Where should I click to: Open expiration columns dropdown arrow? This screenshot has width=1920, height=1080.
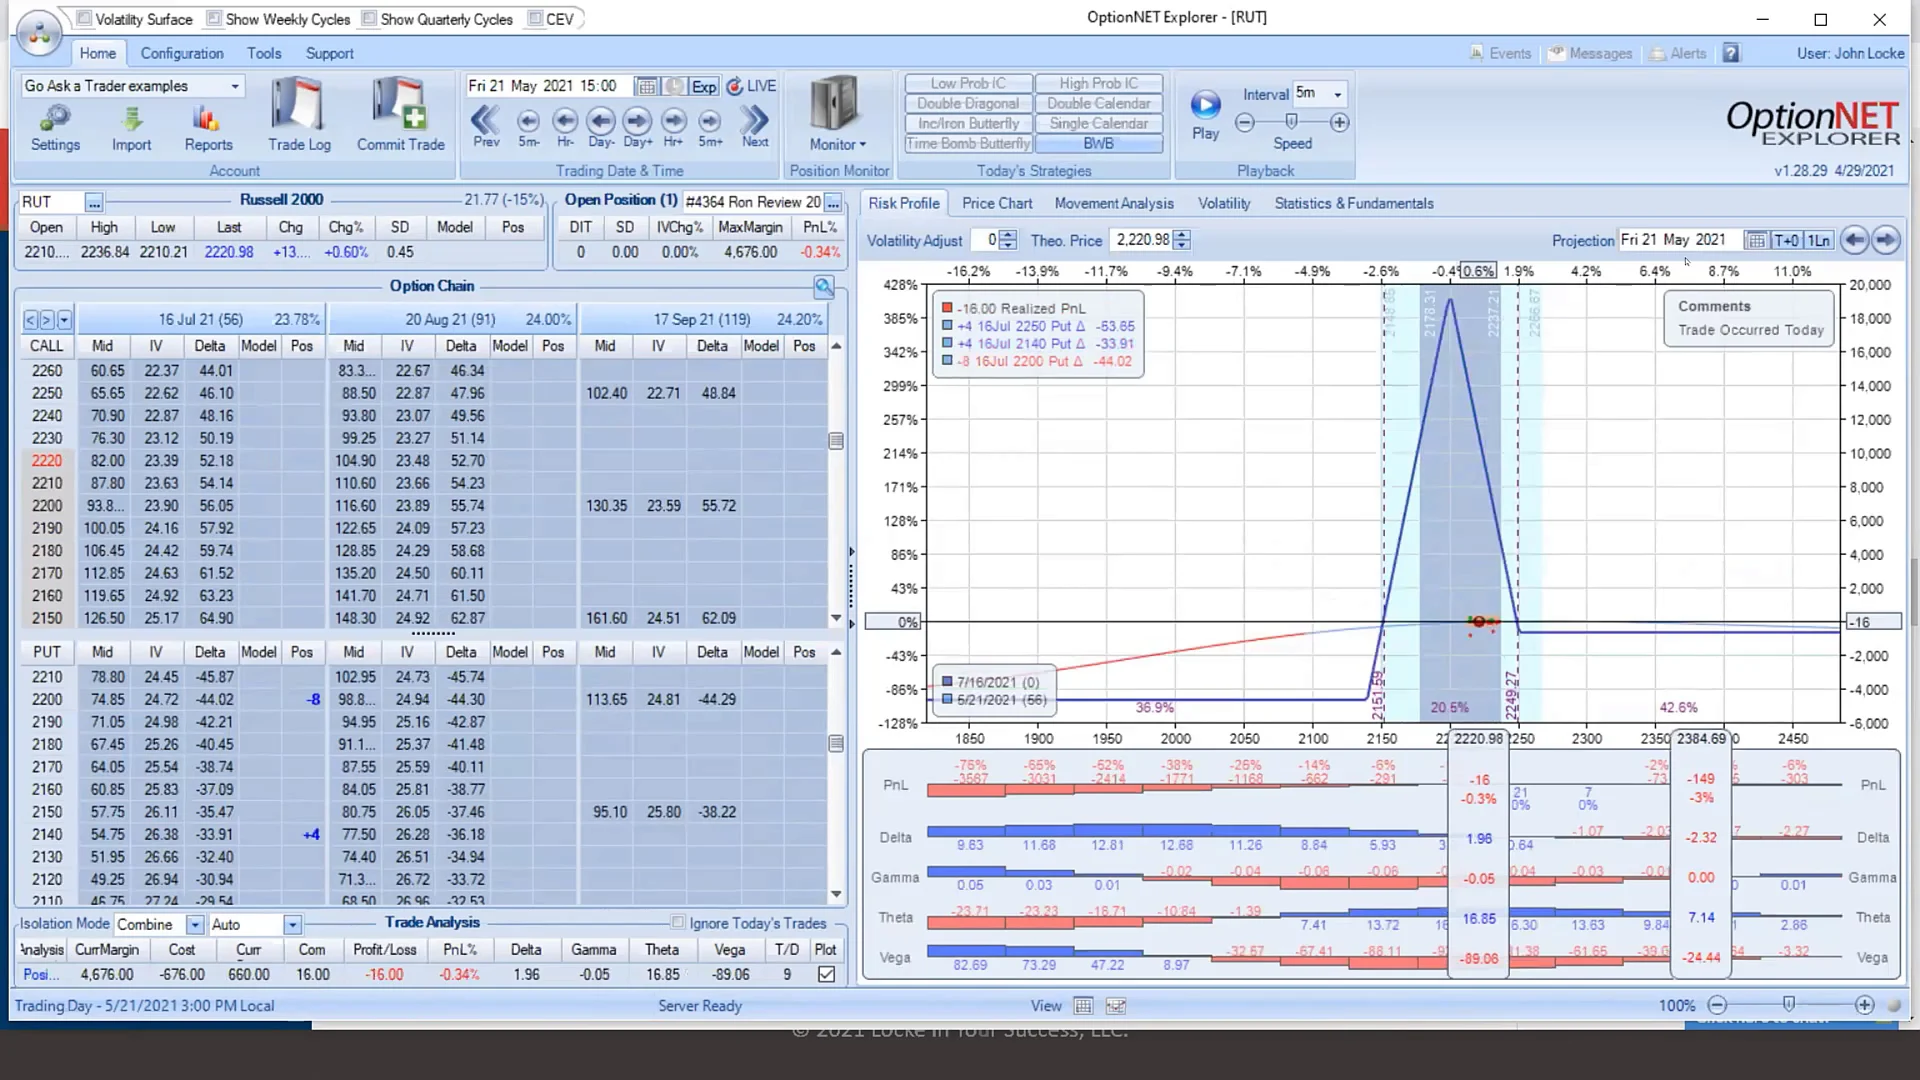[x=64, y=320]
